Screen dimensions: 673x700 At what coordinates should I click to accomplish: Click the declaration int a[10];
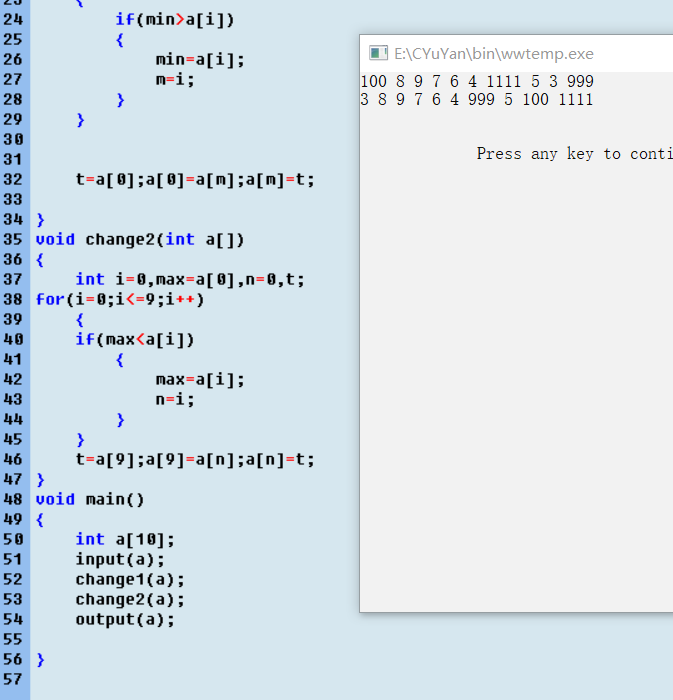125,540
